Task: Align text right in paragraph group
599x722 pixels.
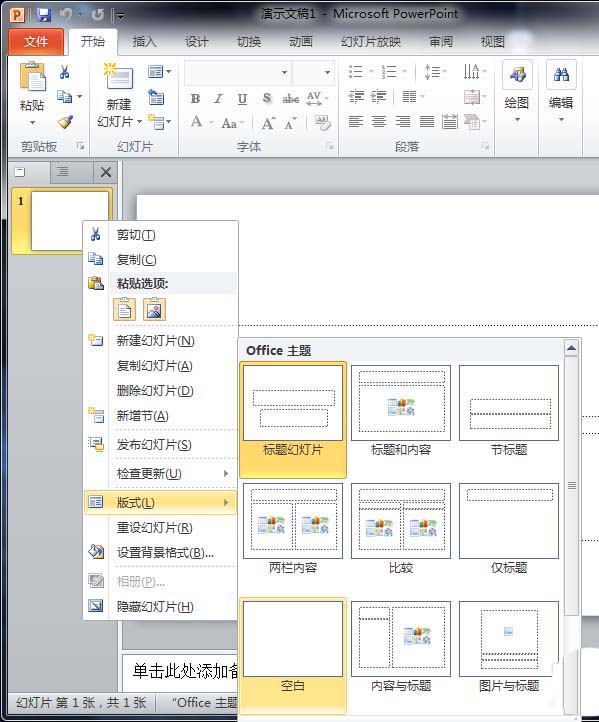Action: (x=403, y=122)
